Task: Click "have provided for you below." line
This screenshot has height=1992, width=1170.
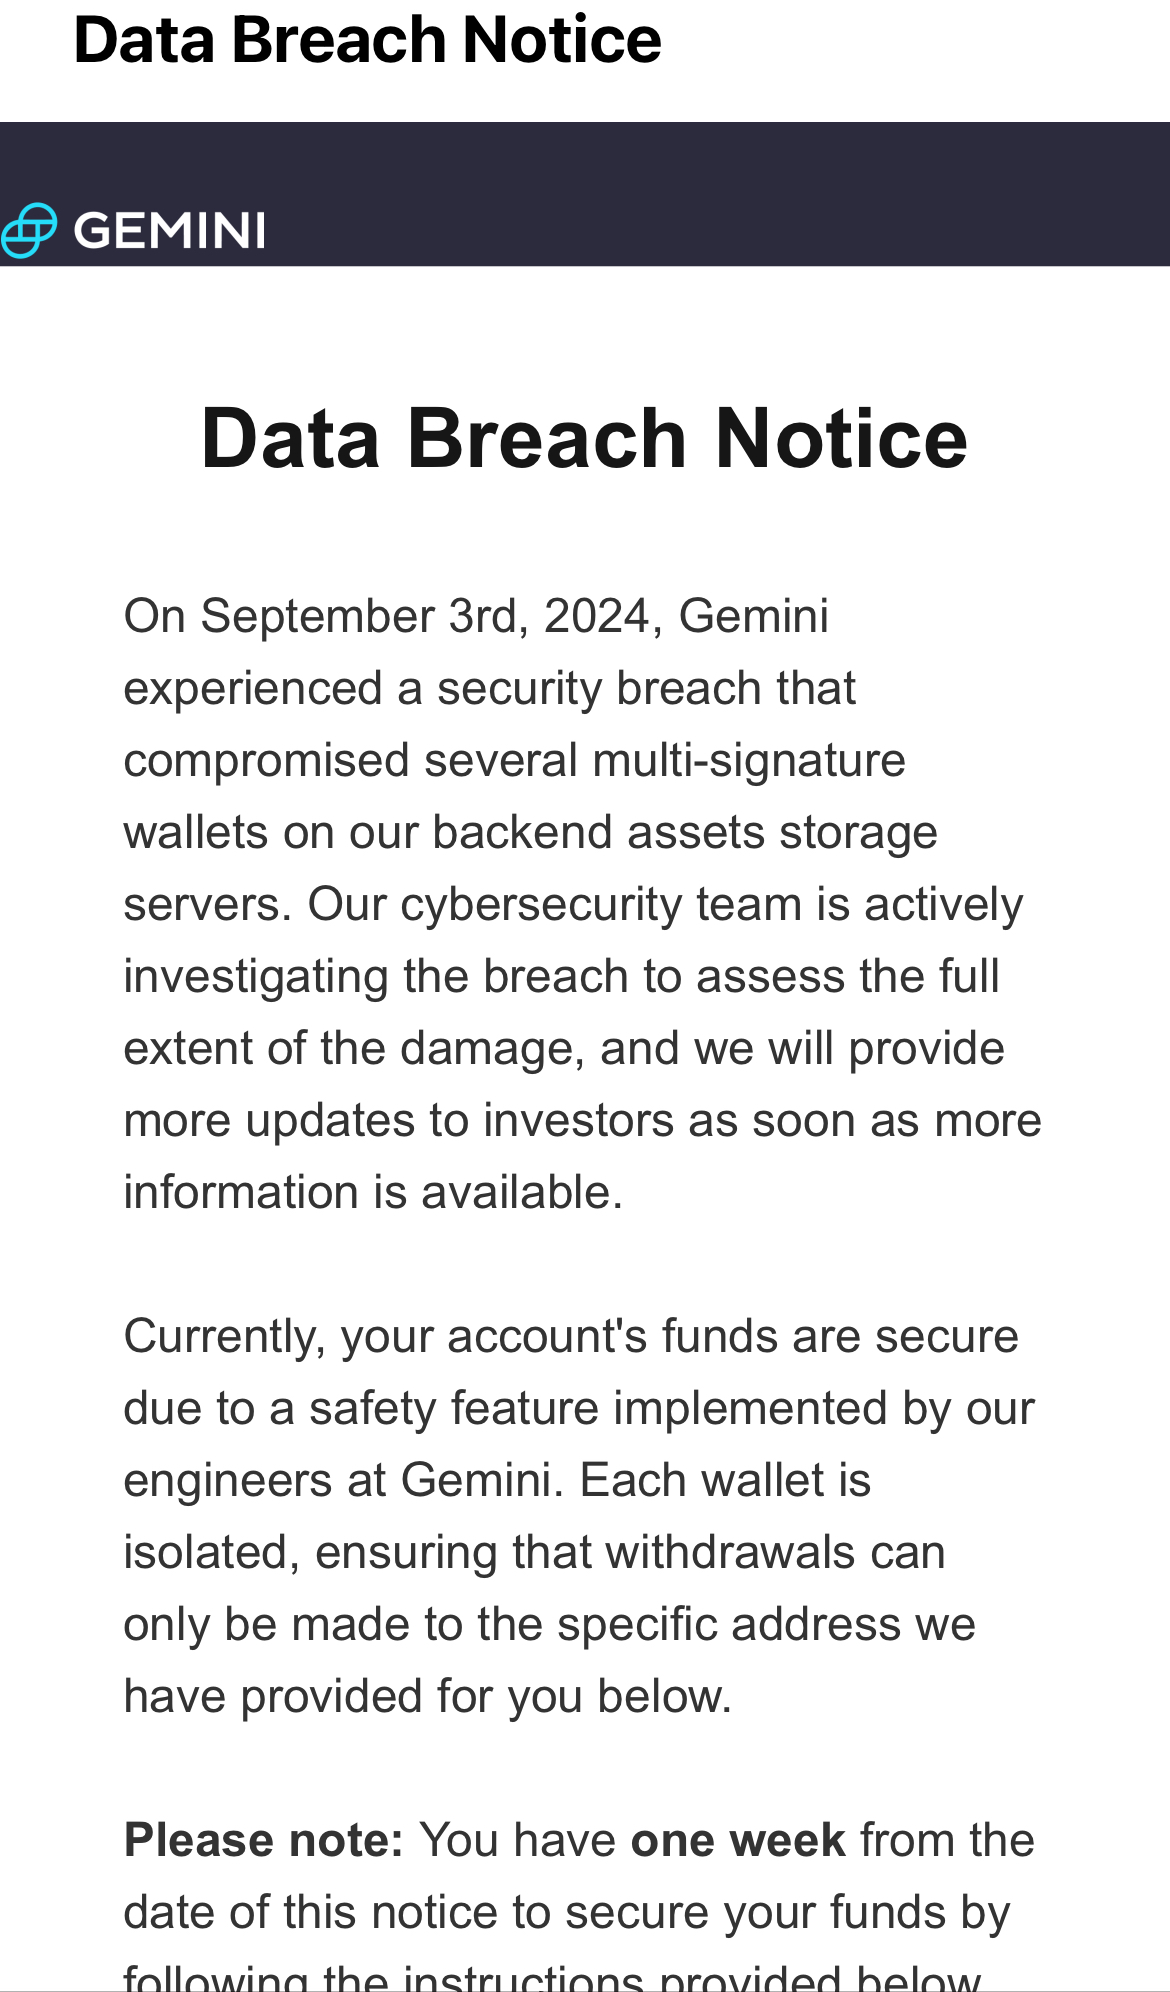Action: pos(427,1696)
